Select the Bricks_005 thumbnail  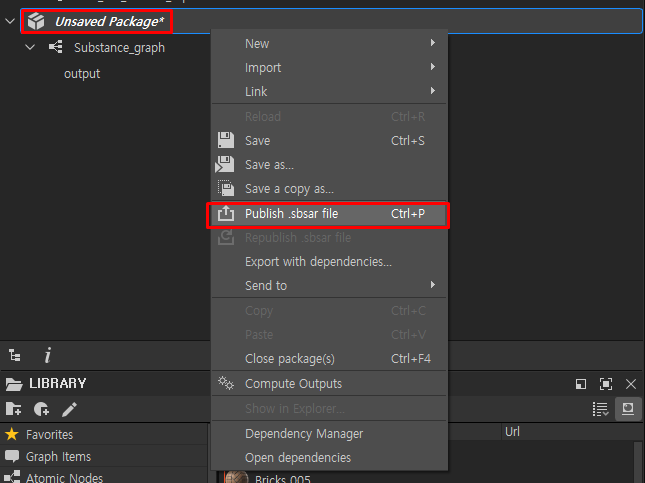coord(237,477)
